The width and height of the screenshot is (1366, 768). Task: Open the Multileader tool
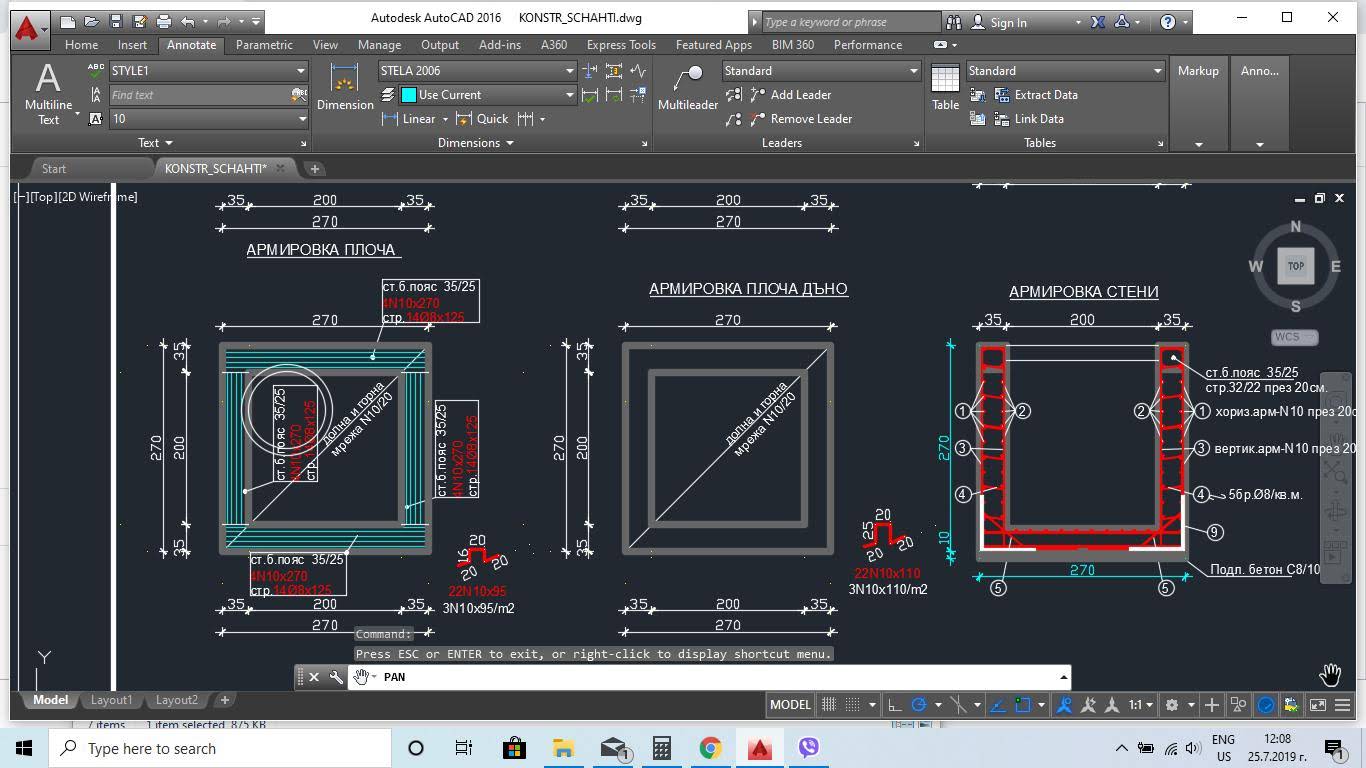click(688, 87)
